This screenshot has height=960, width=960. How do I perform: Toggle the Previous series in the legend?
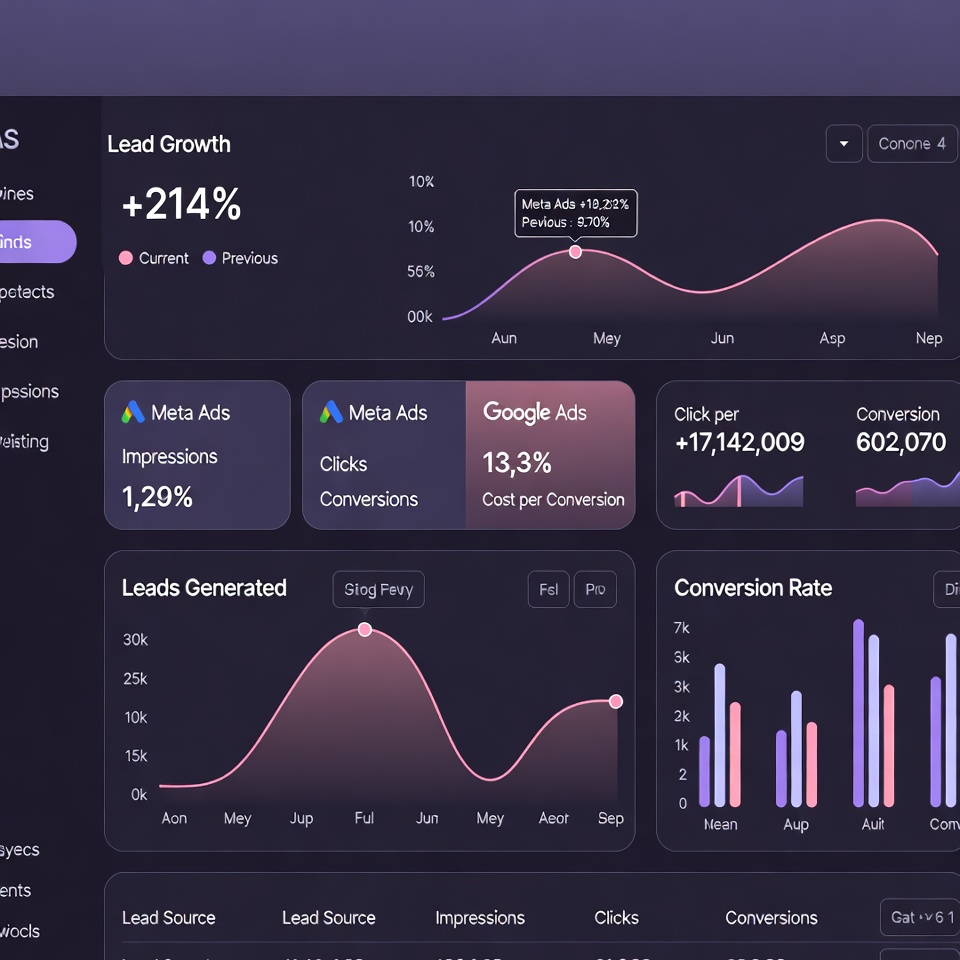point(240,258)
